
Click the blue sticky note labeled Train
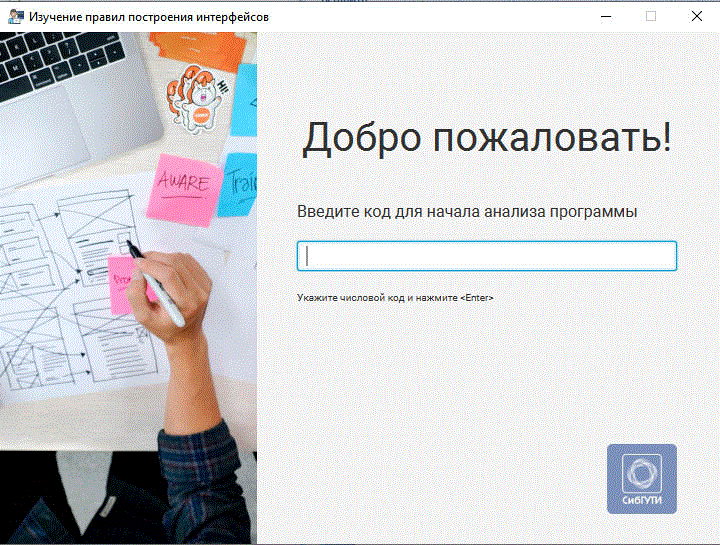tap(240, 182)
